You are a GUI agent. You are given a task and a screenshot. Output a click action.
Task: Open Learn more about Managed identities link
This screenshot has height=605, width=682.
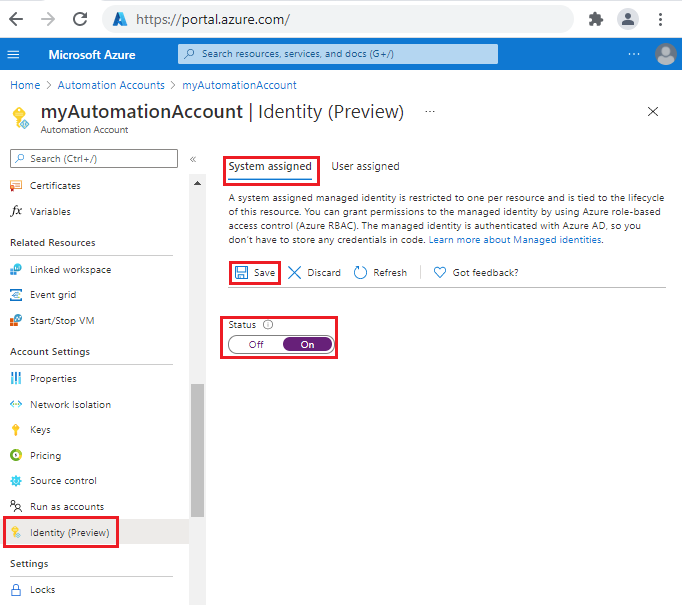515,240
